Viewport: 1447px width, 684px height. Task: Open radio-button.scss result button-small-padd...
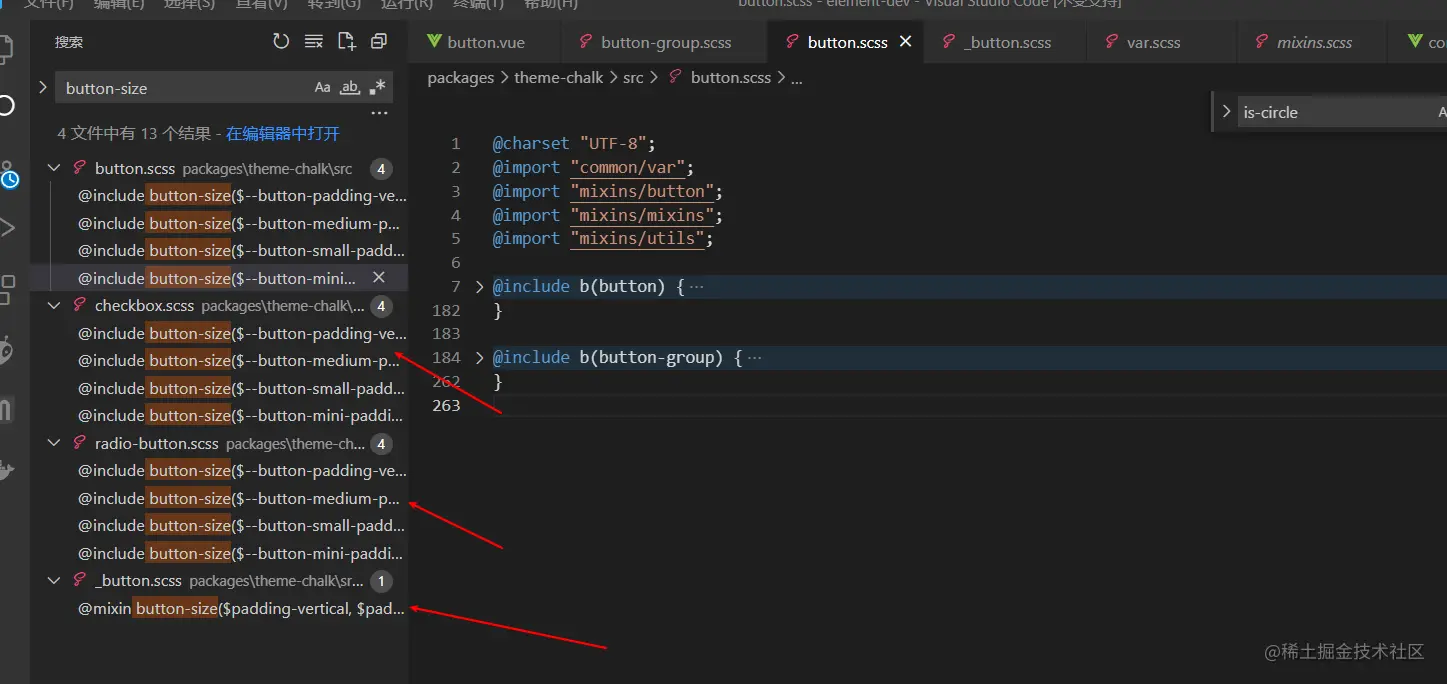pos(242,525)
